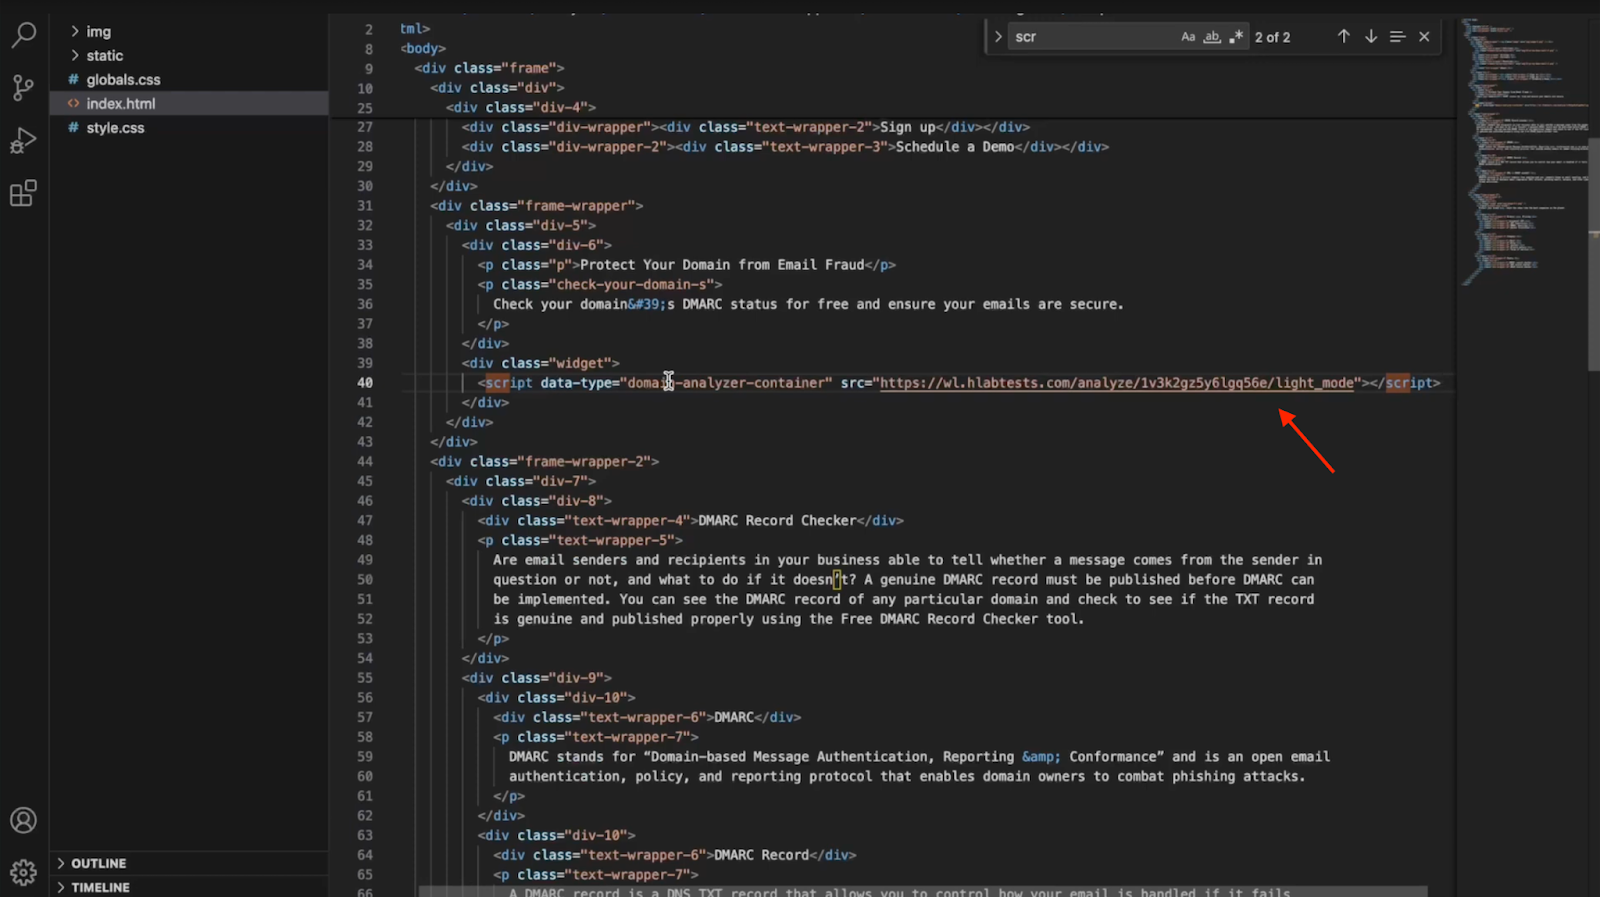Go to next search match arrow
The image size is (1600, 897).
point(1371,36)
